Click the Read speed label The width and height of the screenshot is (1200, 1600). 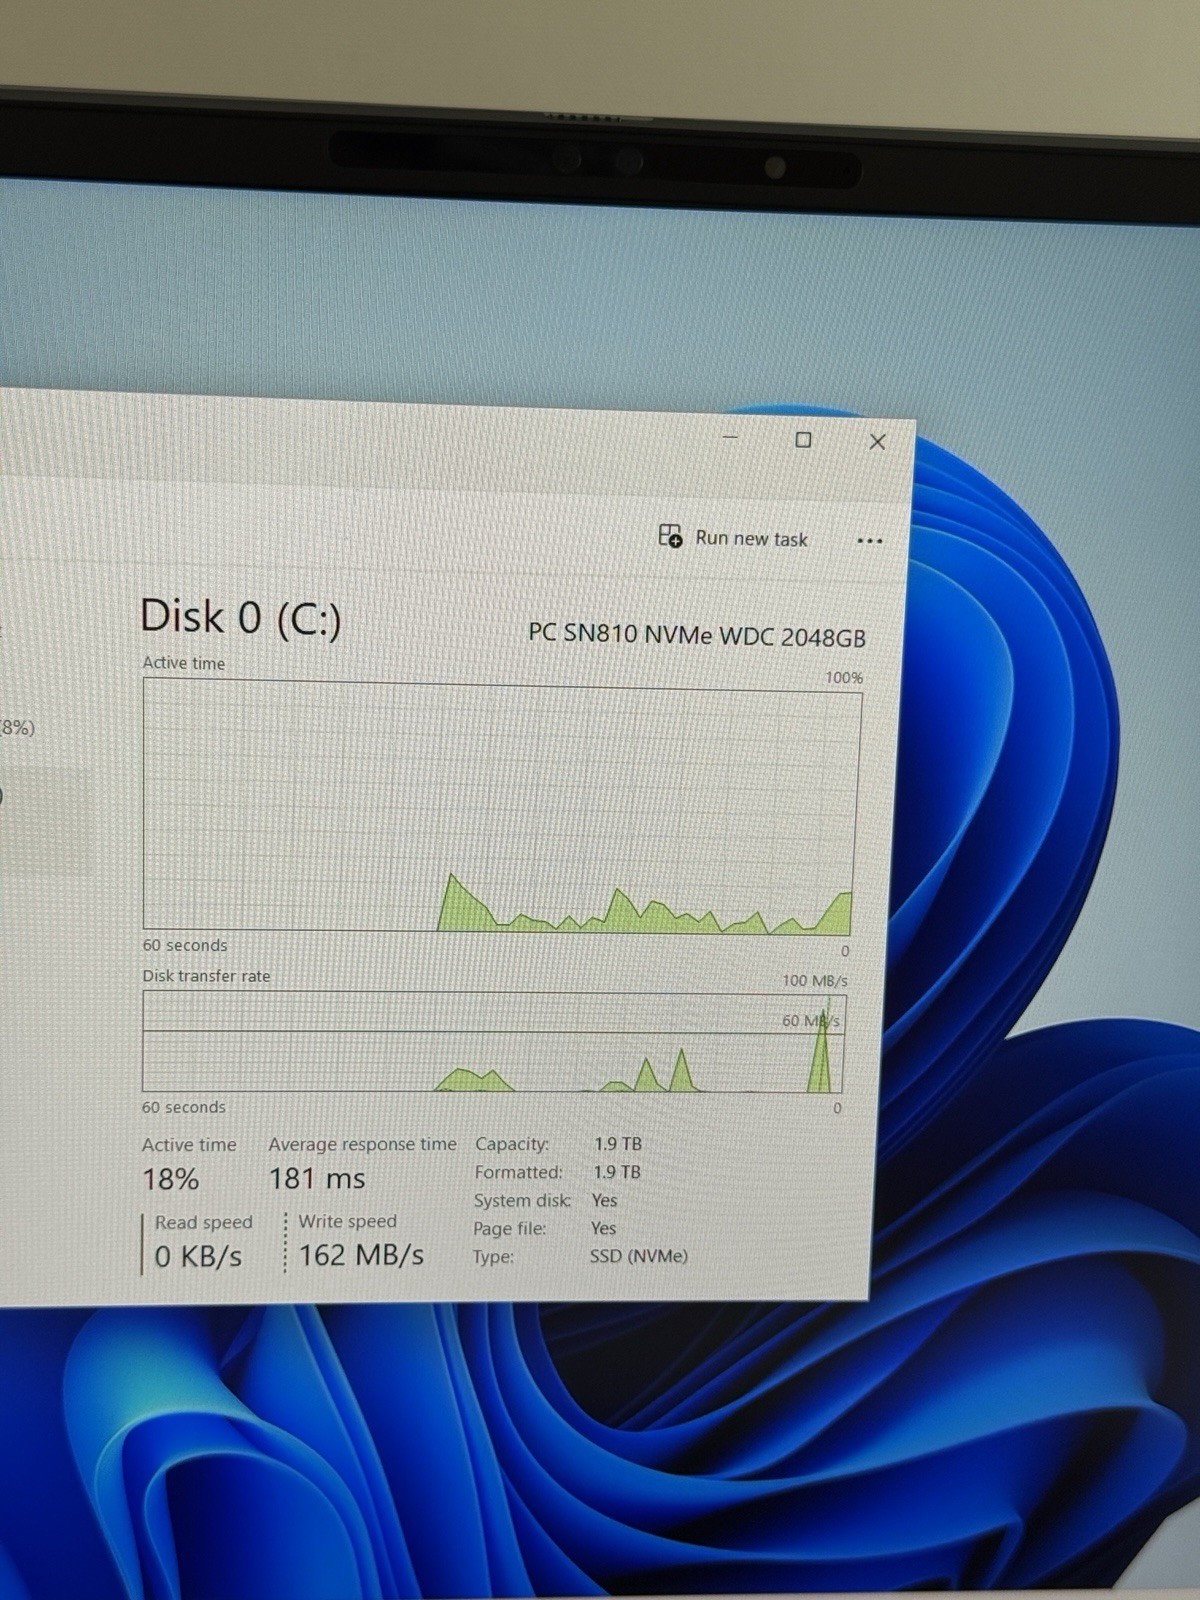204,1222
